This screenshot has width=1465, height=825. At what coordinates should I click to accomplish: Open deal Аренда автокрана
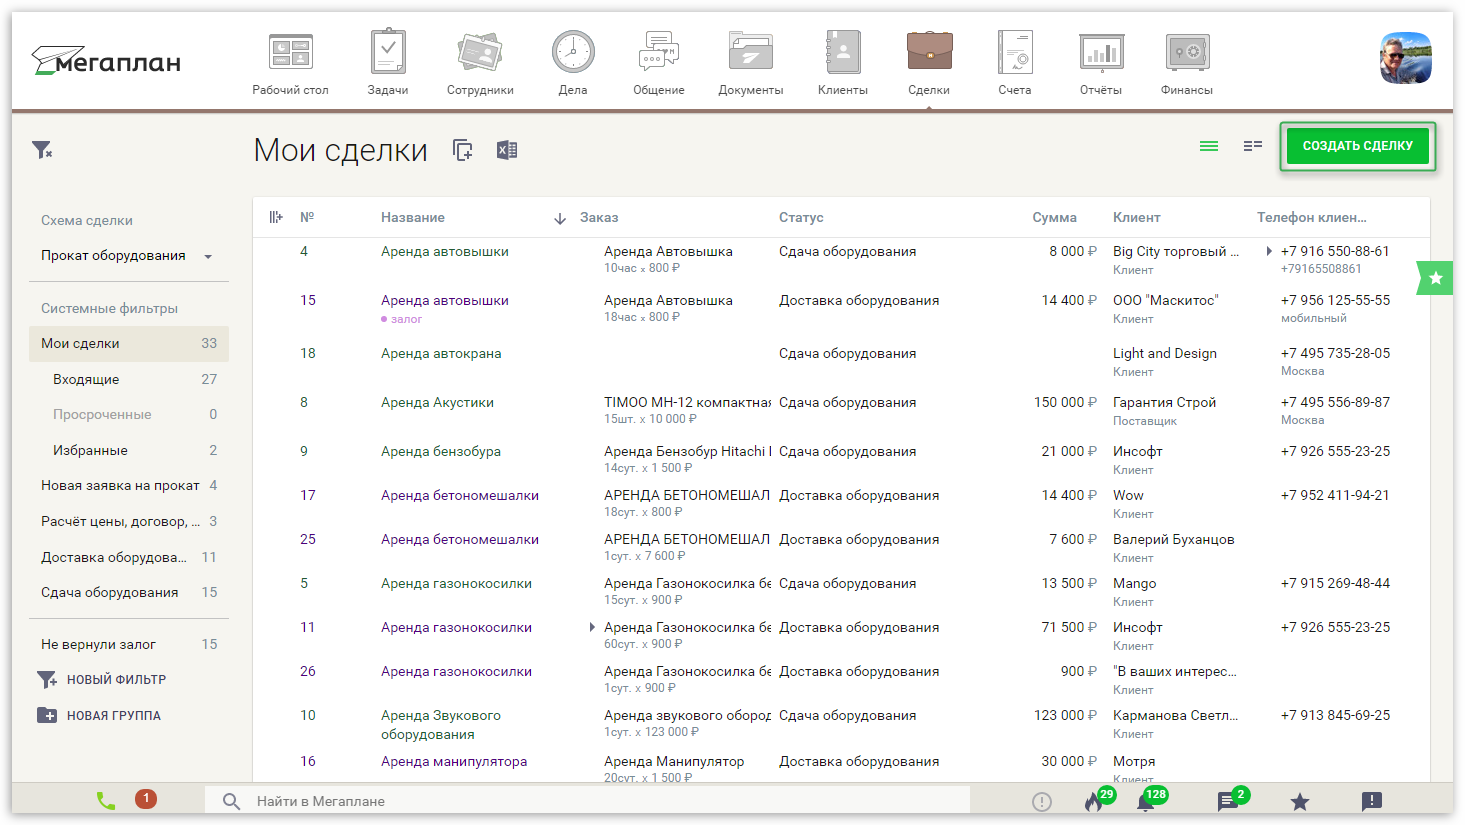click(x=441, y=353)
